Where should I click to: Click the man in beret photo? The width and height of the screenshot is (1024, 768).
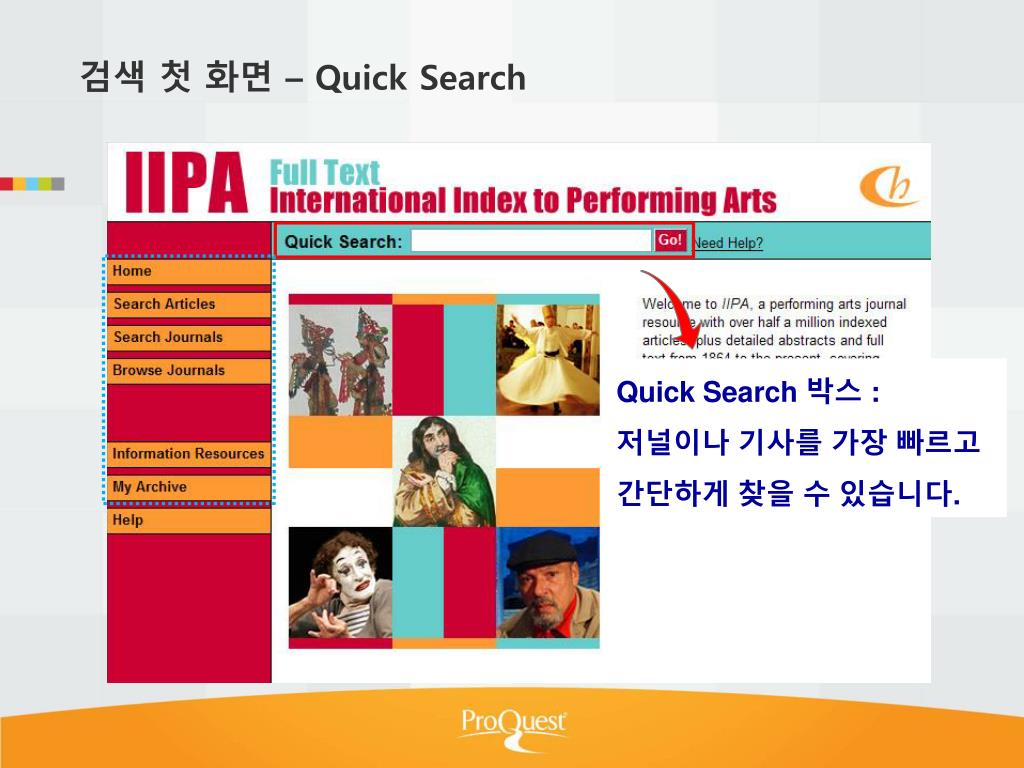coord(547,583)
